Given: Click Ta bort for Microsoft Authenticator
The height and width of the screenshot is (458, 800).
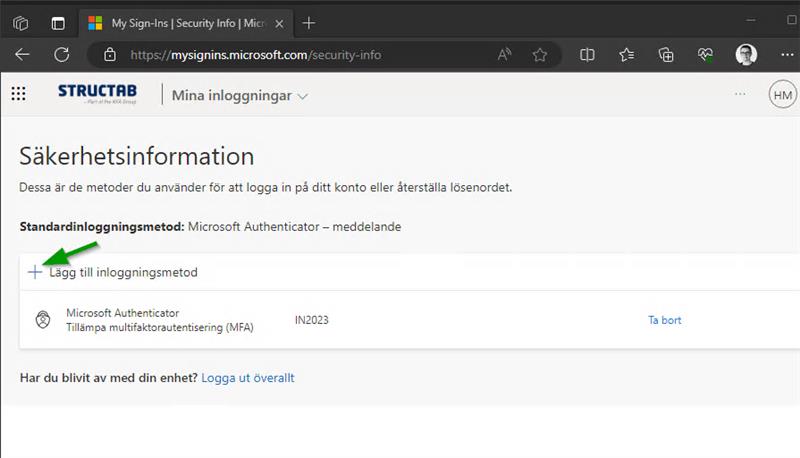Looking at the screenshot, I should pos(664,320).
